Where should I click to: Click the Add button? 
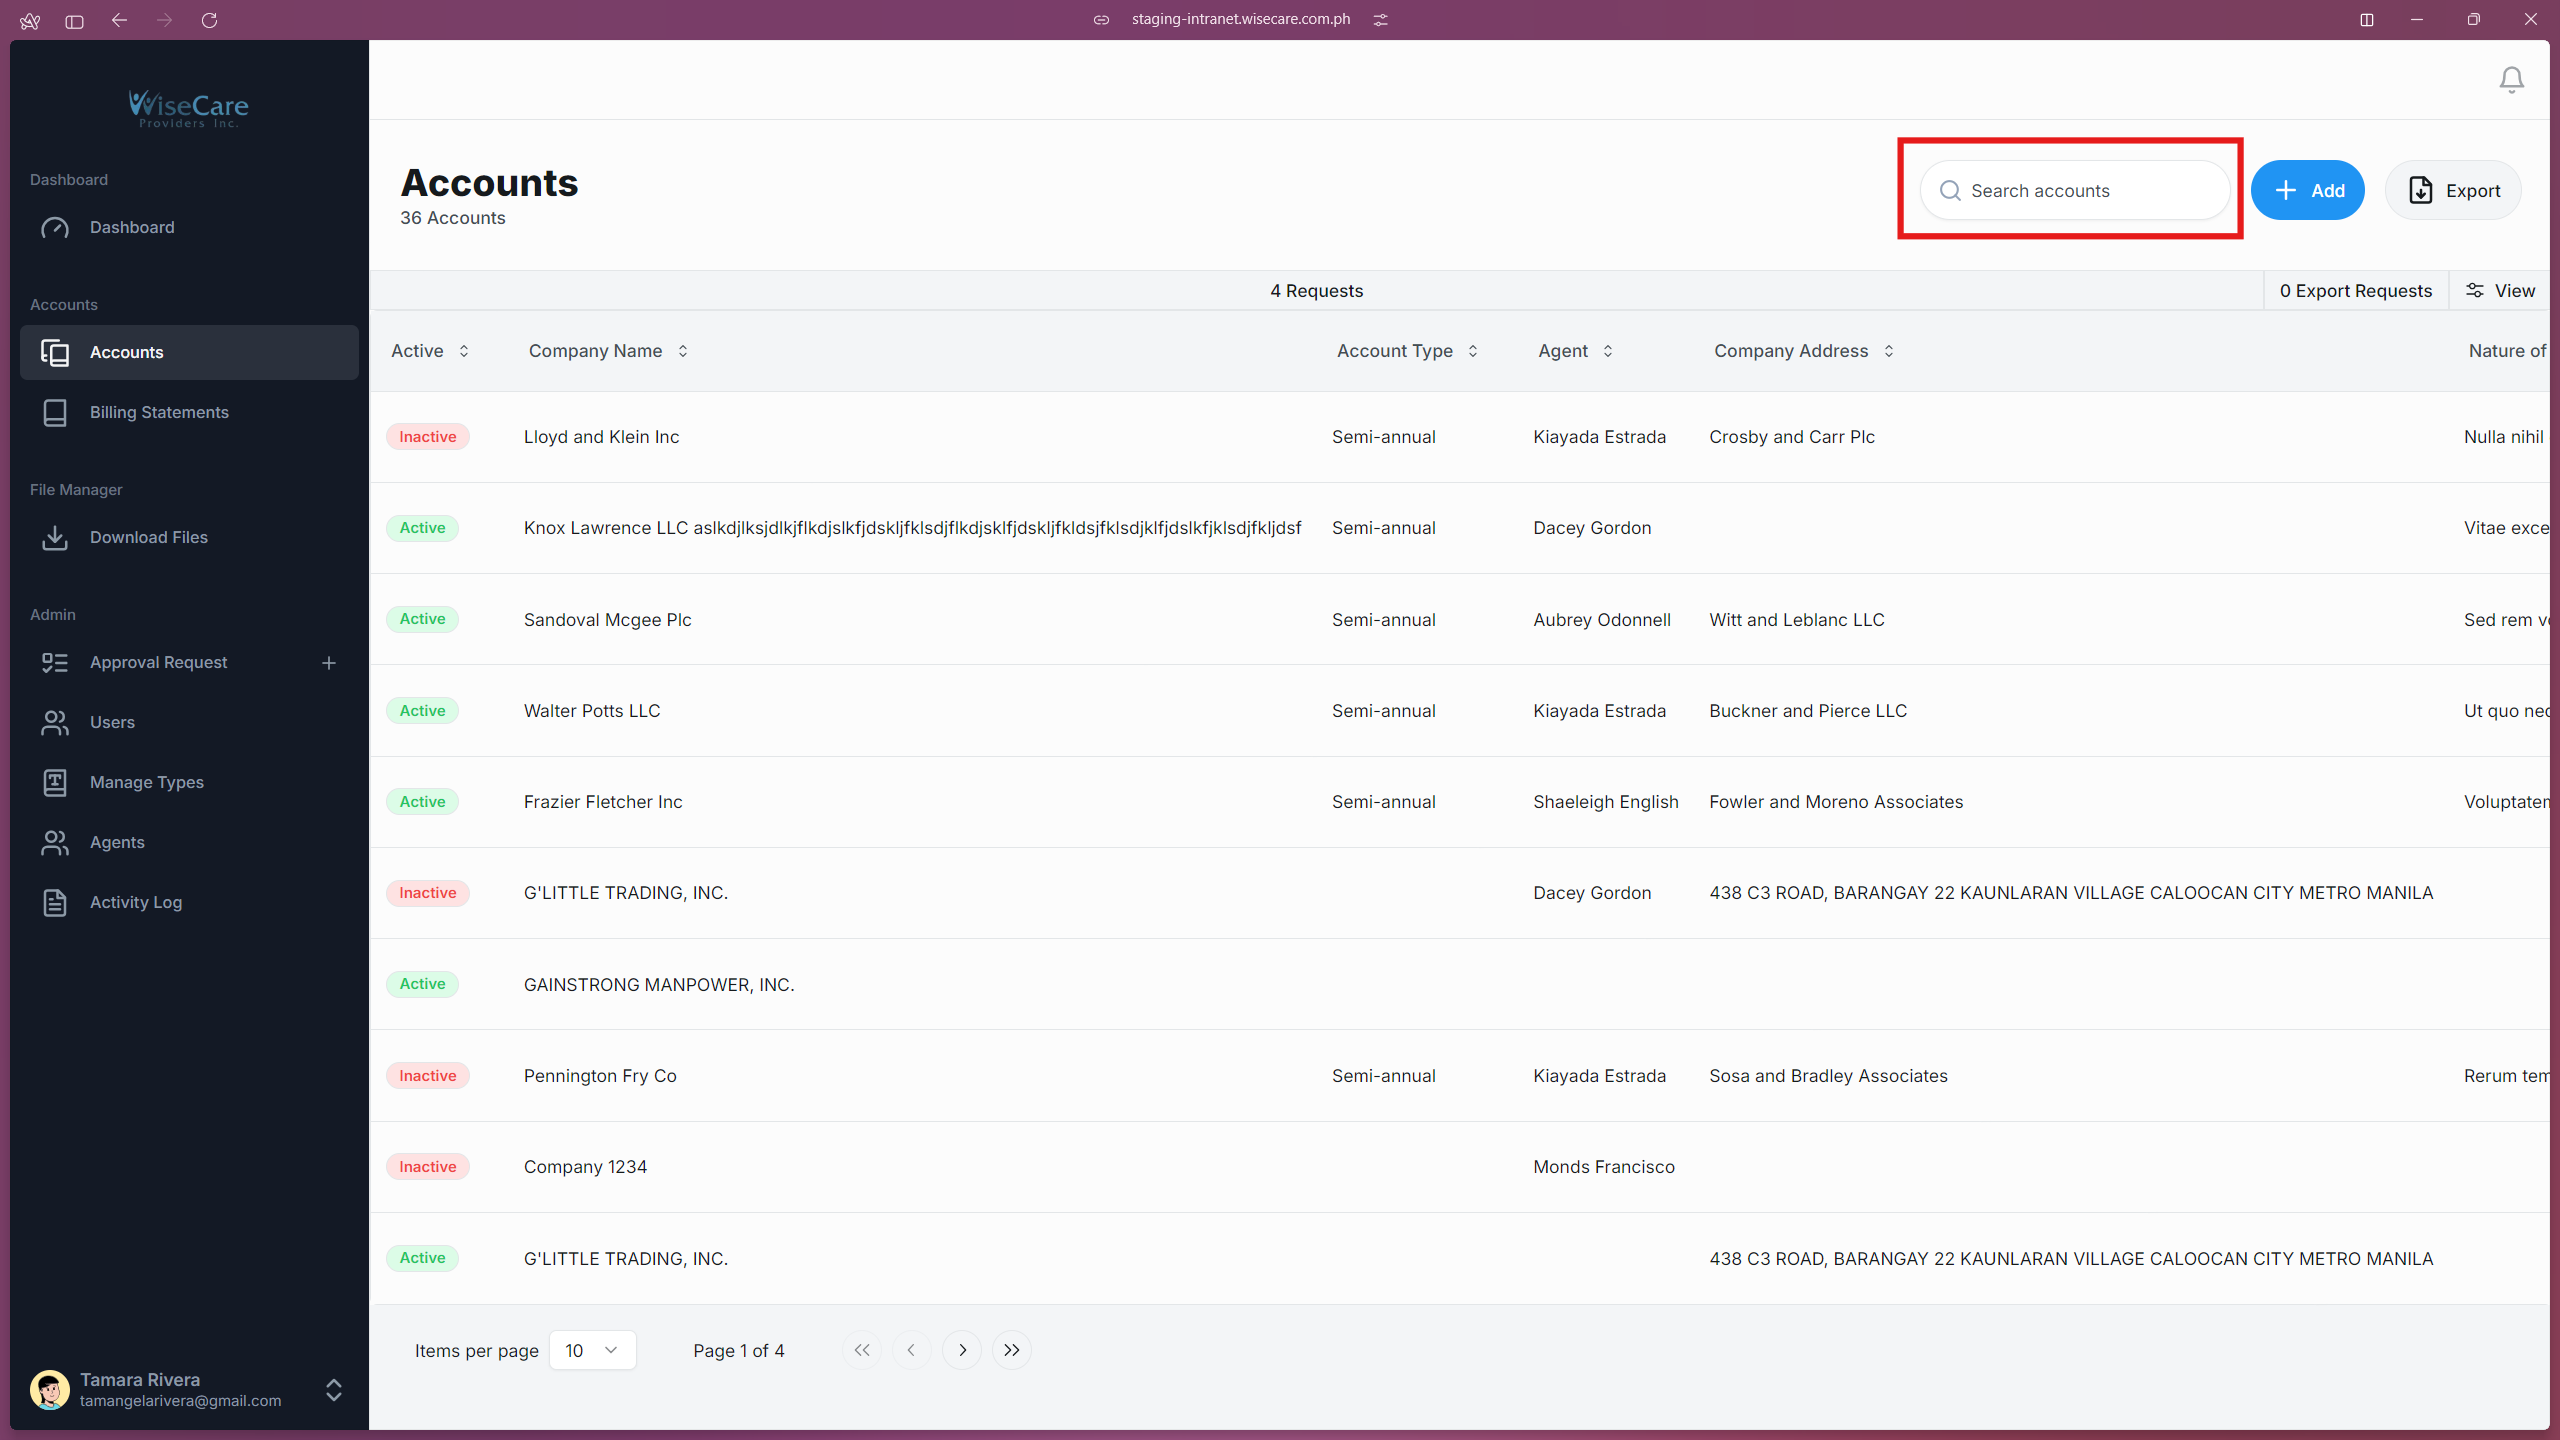(x=2308, y=190)
